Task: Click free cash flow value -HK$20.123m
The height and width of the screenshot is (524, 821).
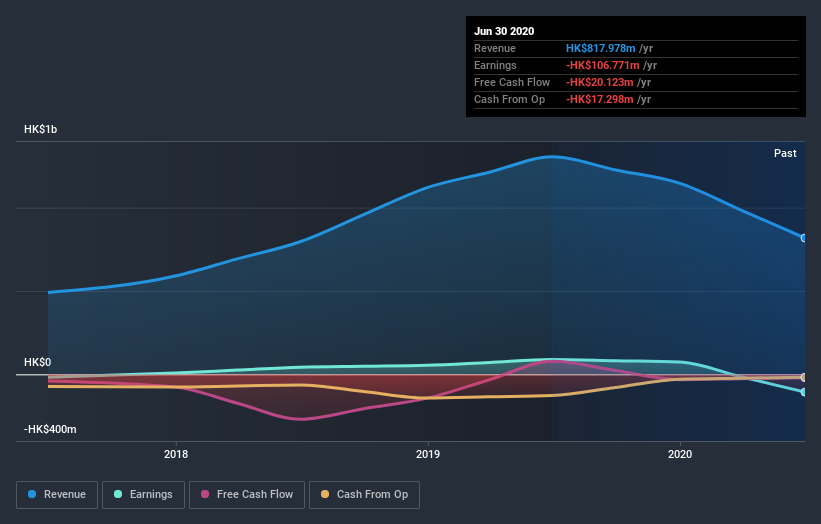Action: 600,82
